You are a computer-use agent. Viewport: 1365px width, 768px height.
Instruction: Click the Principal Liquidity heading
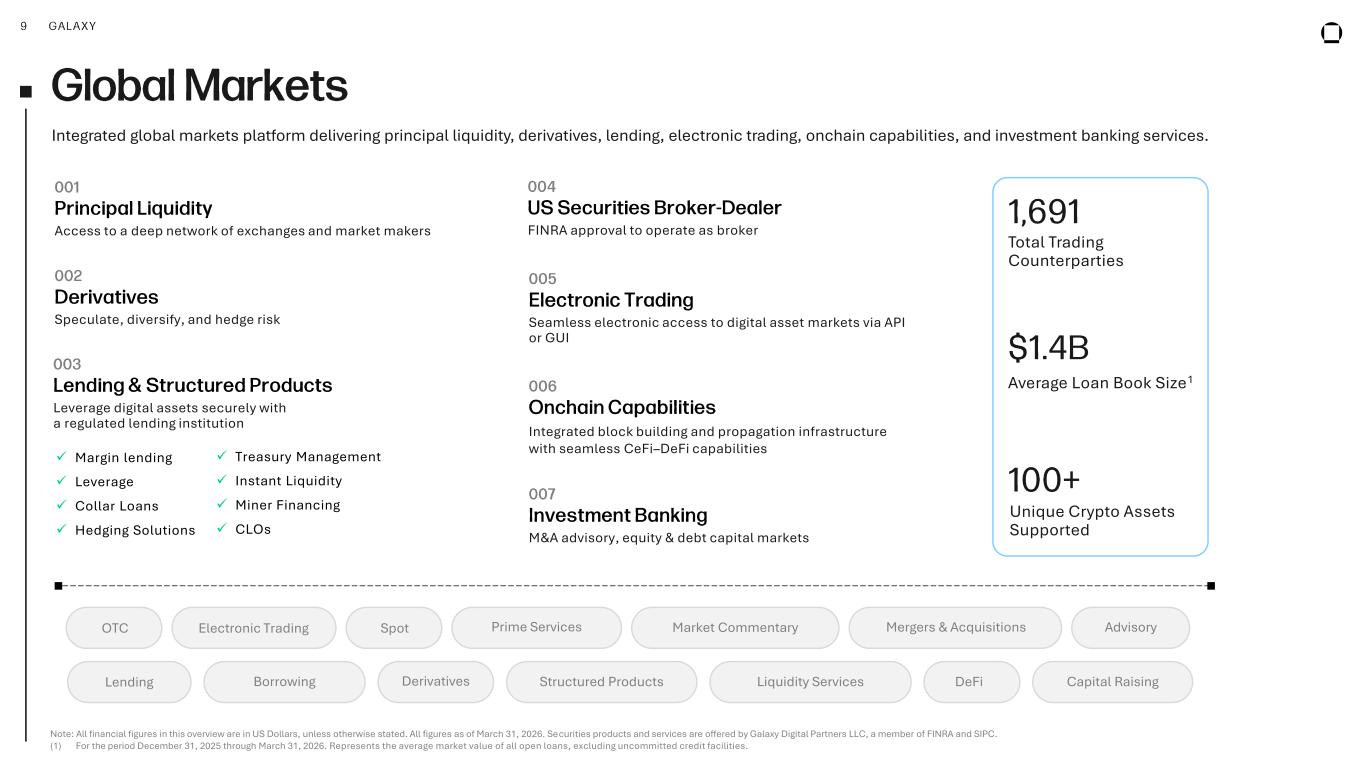point(133,208)
